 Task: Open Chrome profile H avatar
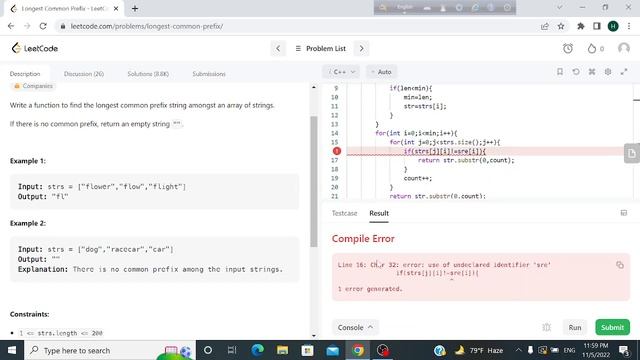click(613, 26)
